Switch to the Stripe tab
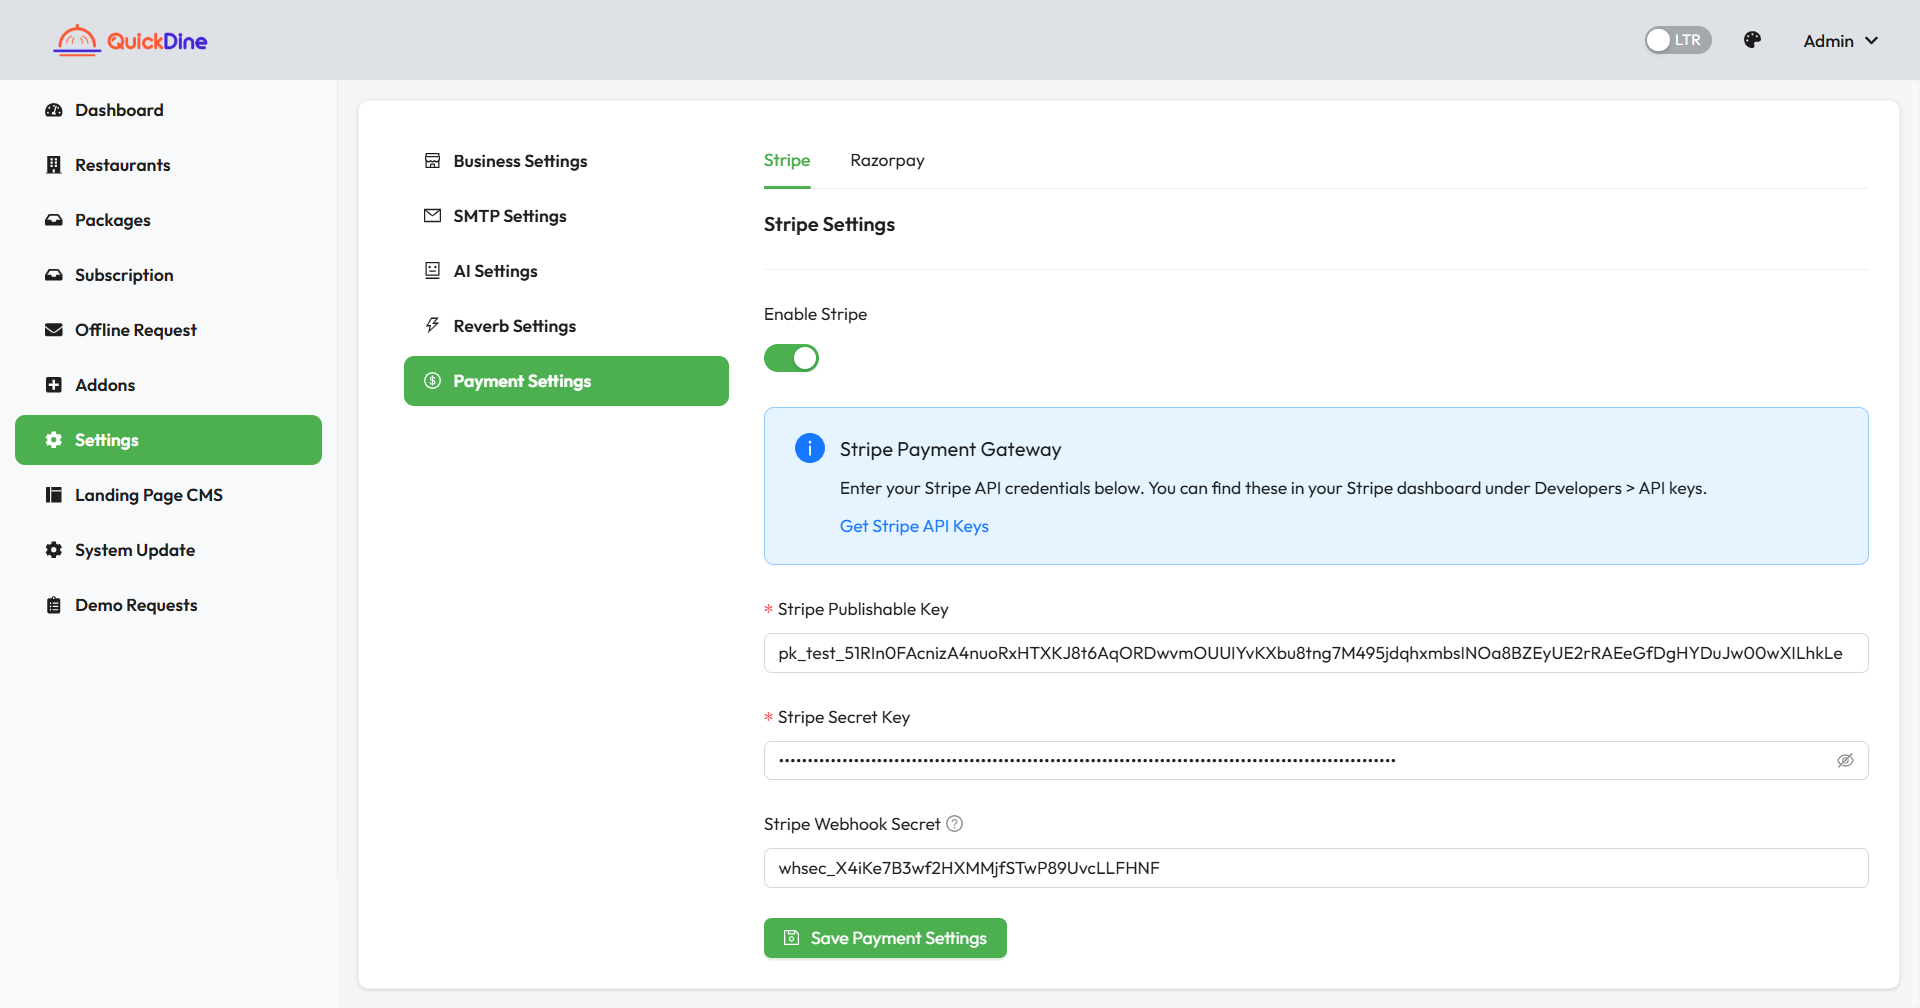Viewport: 1920px width, 1008px height. pos(787,161)
